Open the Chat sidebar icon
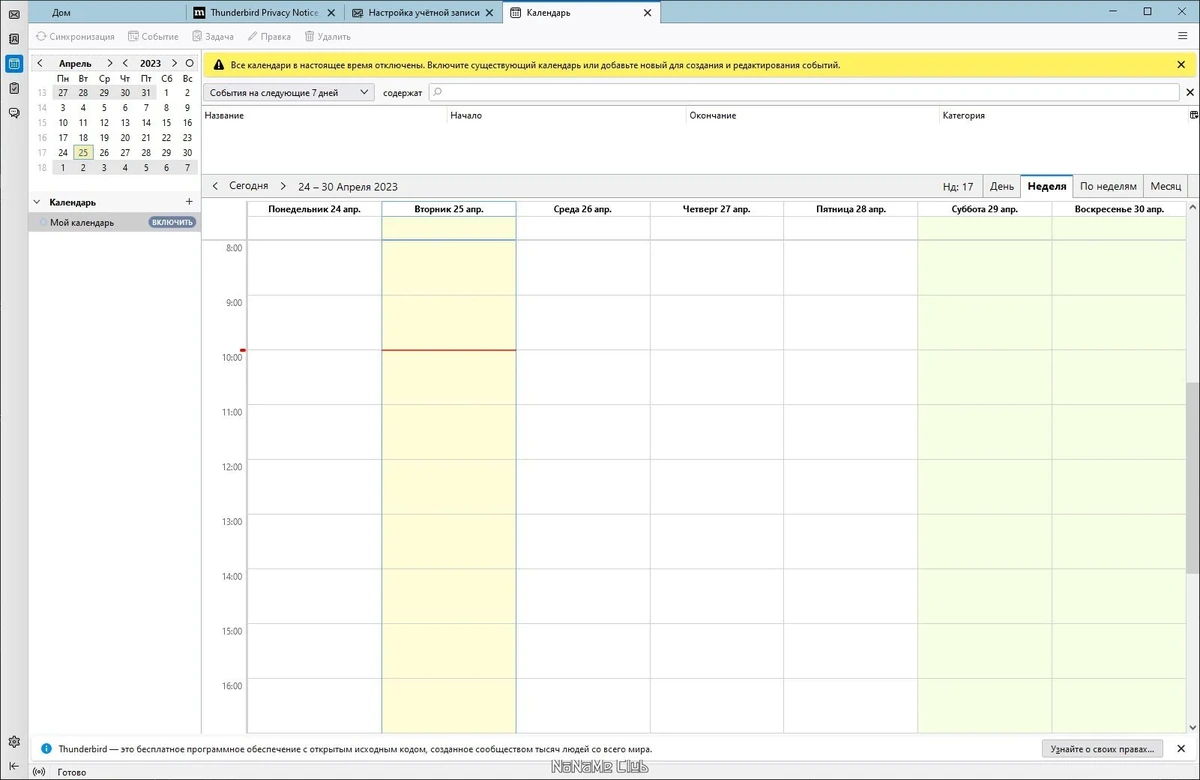The width and height of the screenshot is (1200, 780). coord(14,113)
